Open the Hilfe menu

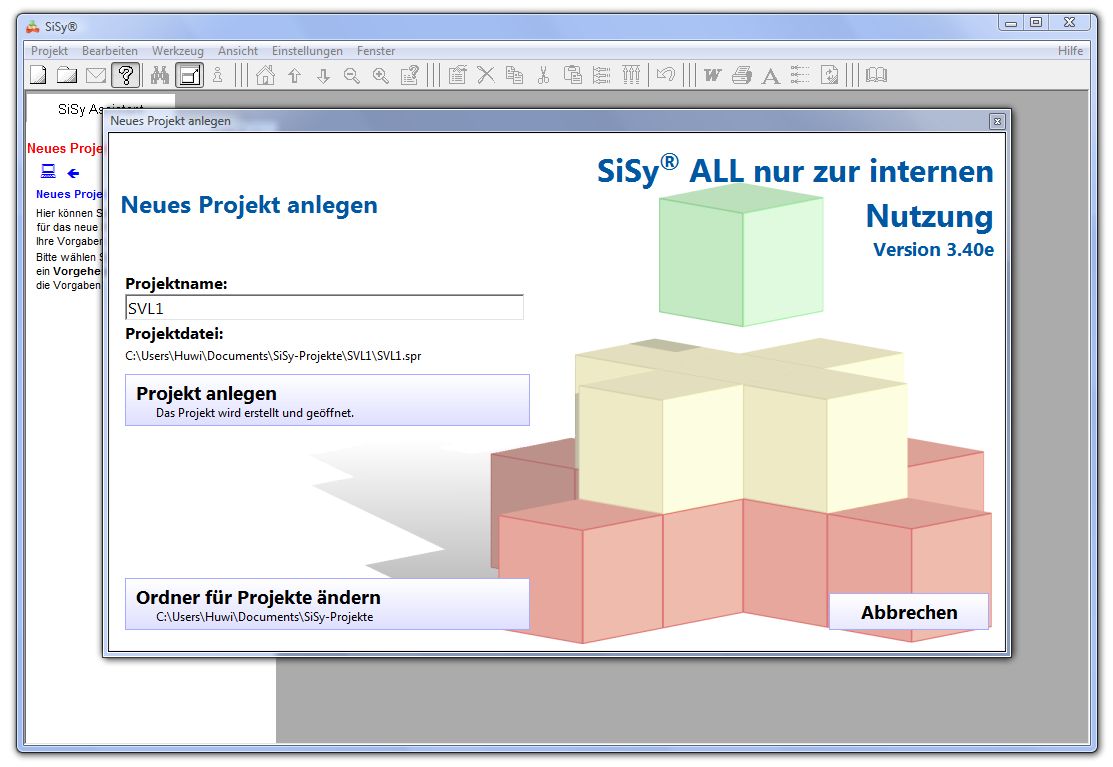click(1070, 51)
